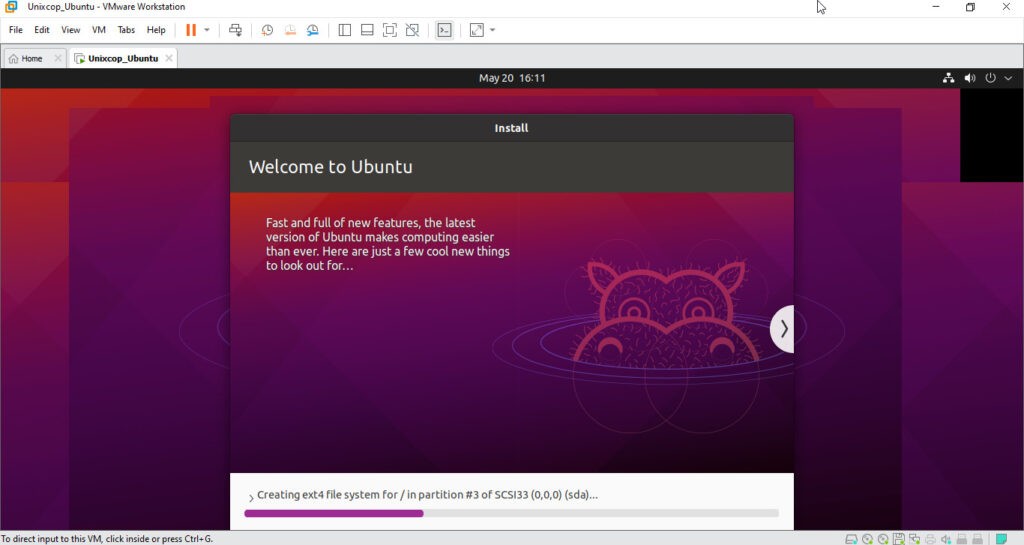Toggle the console view button
The width and height of the screenshot is (1024, 545).
444,30
